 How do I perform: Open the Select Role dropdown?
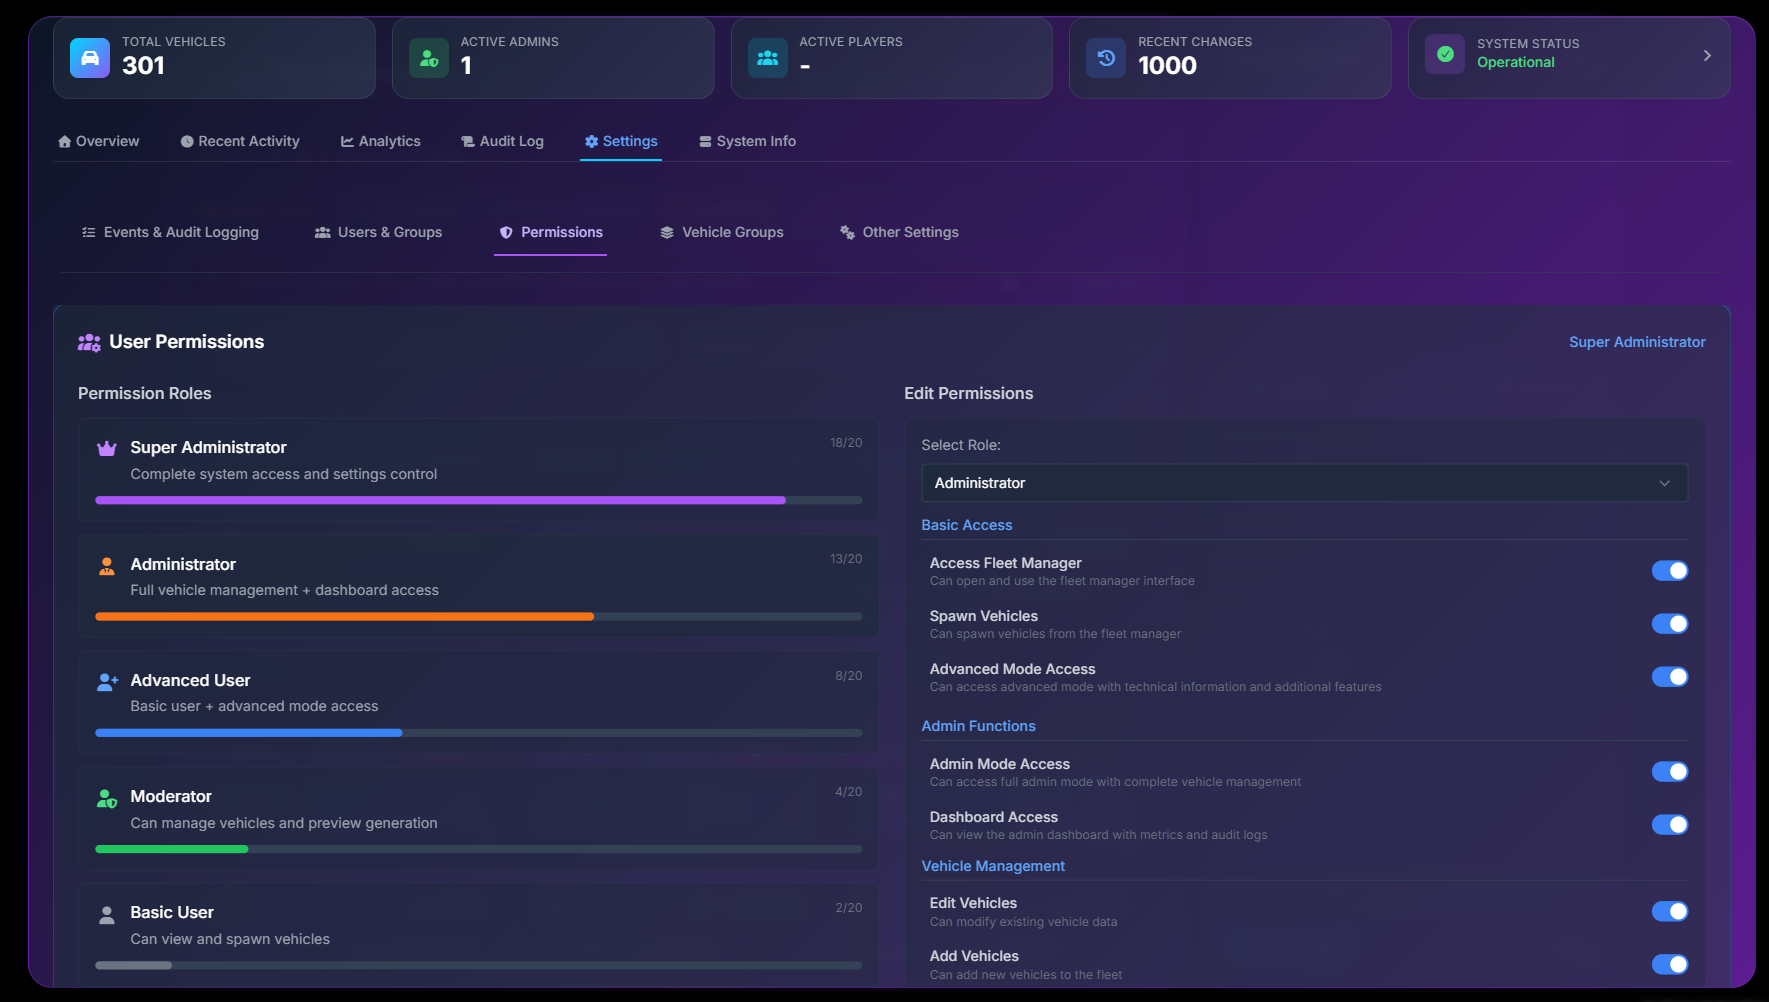pos(1303,483)
